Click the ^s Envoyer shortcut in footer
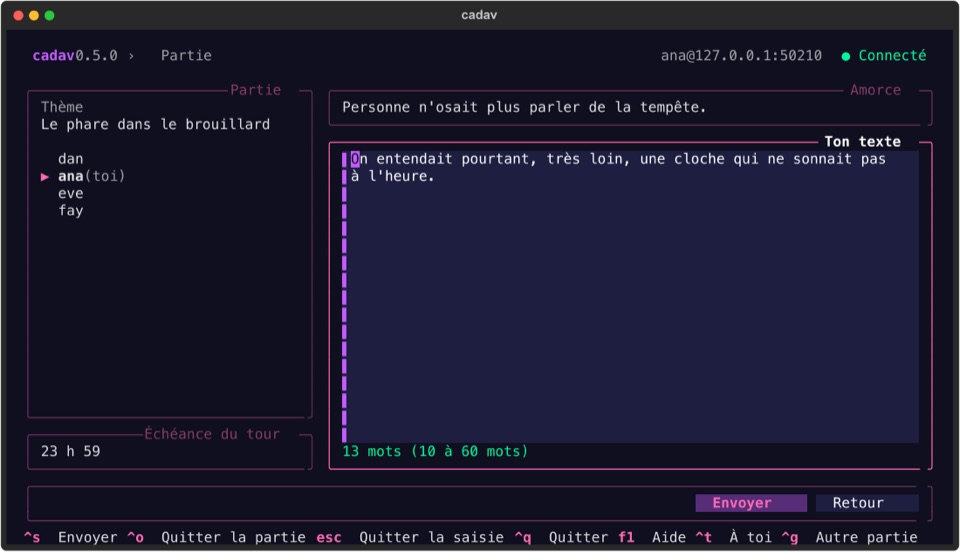Screen dimensions: 960x552 click(x=70, y=537)
